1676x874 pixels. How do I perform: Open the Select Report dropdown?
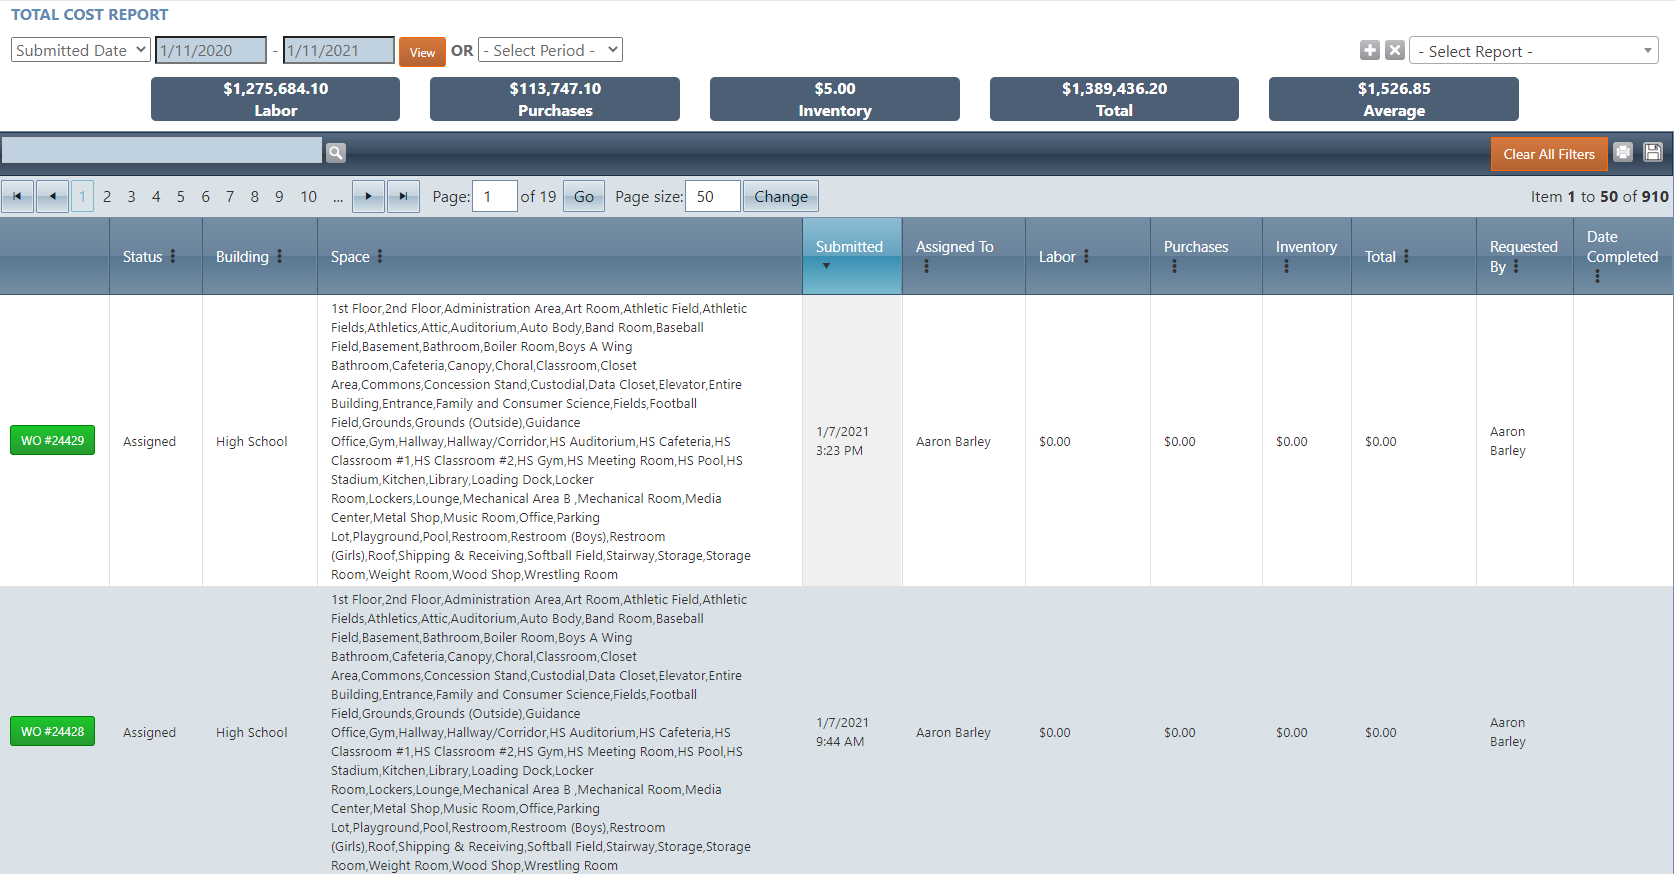tap(1533, 51)
